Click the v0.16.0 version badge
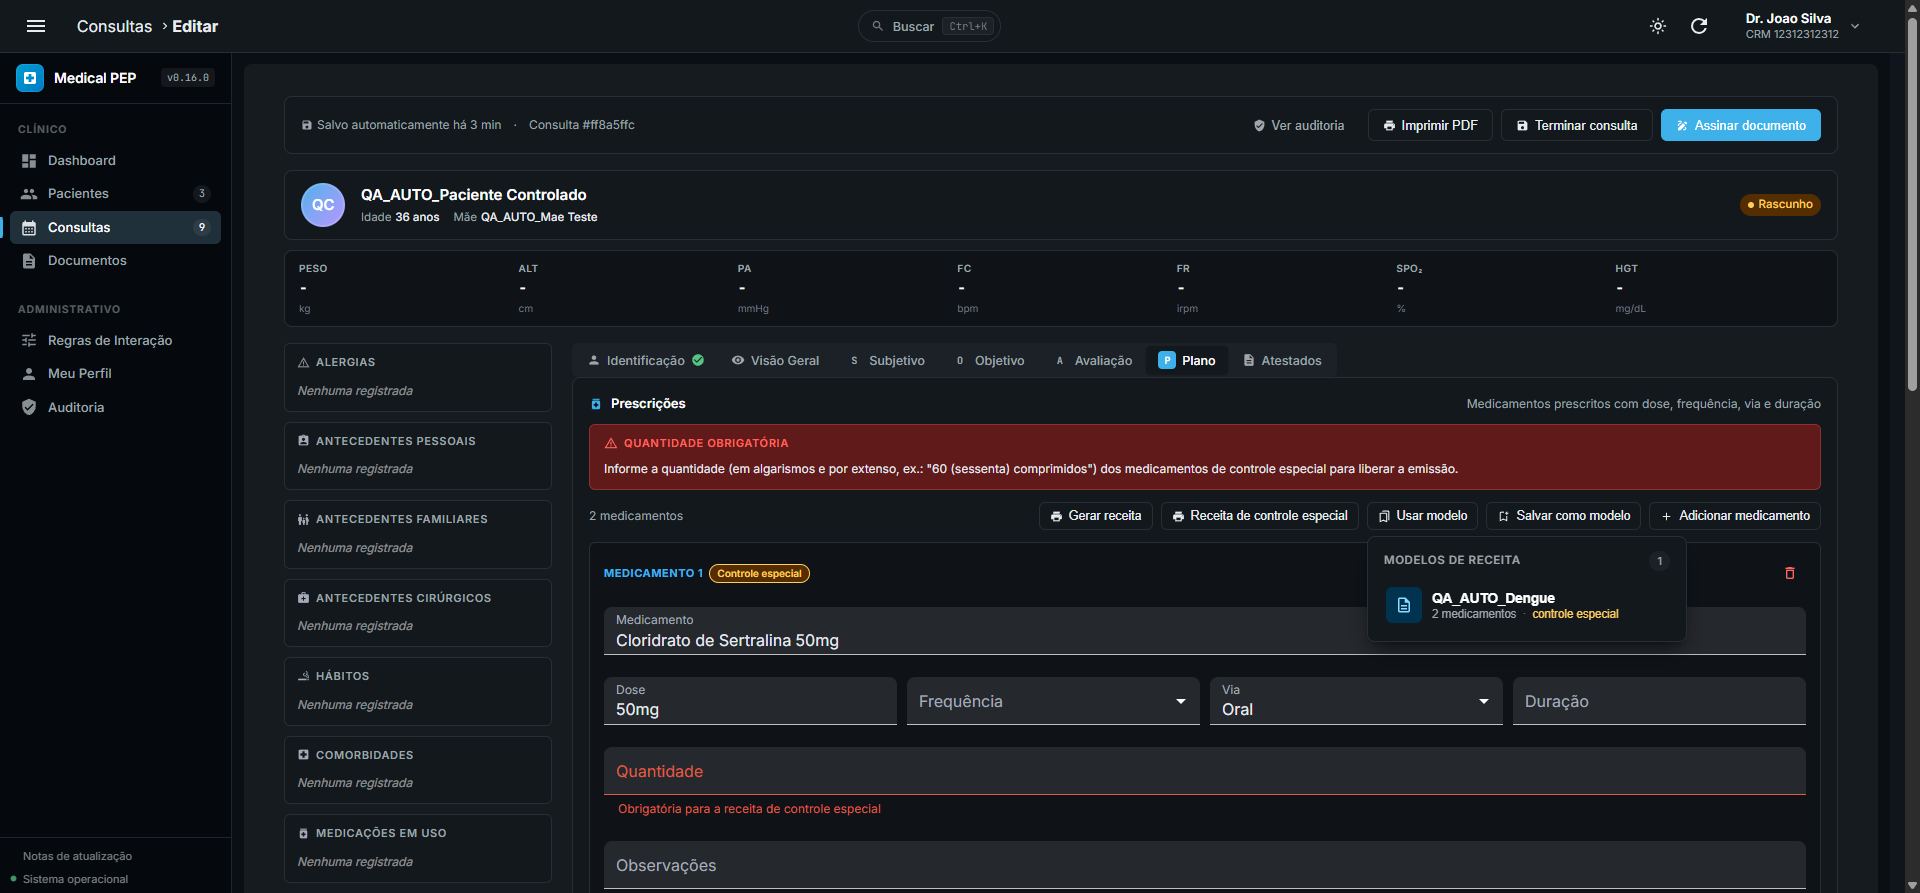Viewport: 1920px width, 893px height. point(188,78)
